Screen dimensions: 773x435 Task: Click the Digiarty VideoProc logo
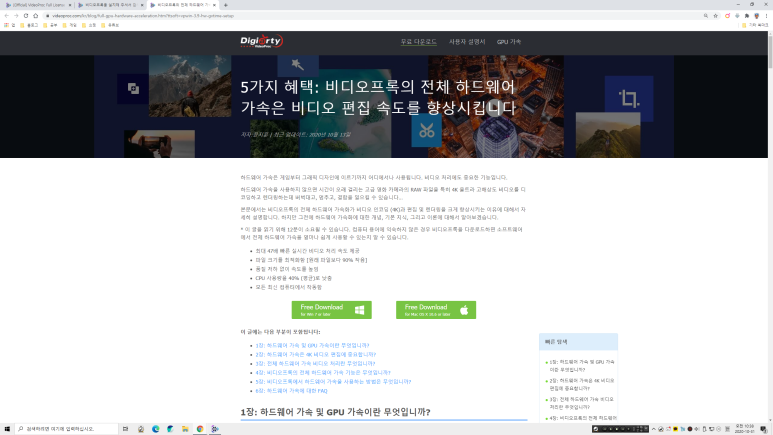262,41
